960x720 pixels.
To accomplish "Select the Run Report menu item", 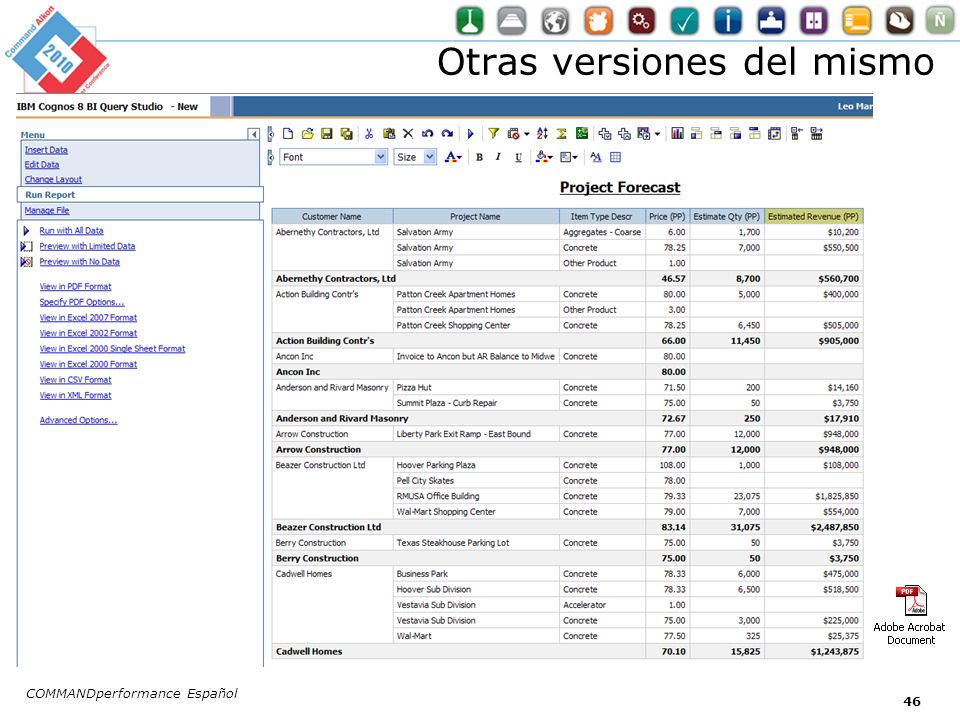I will (50, 195).
